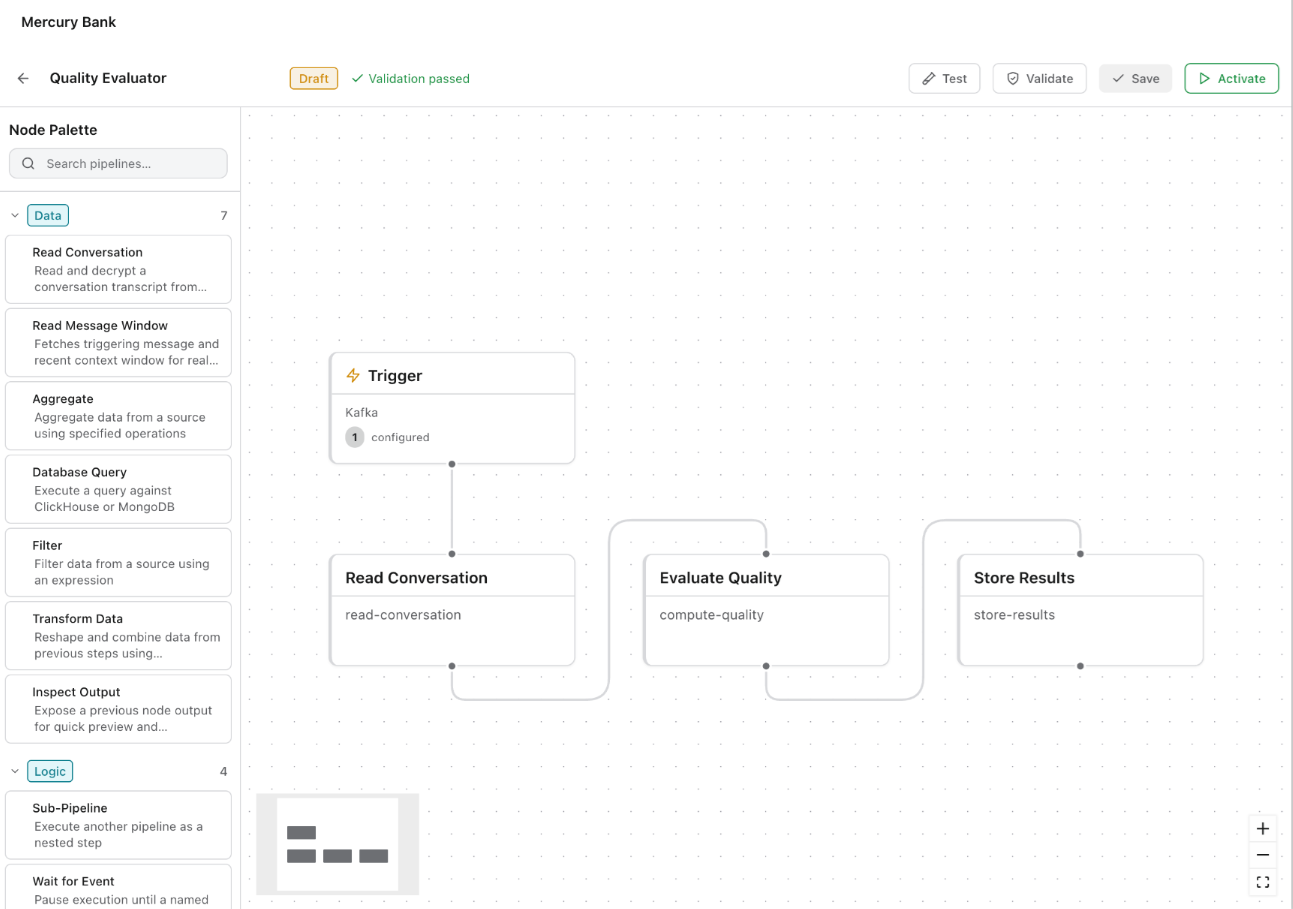
Task: Click the lightning bolt icon on Trigger node
Action: tap(352, 376)
